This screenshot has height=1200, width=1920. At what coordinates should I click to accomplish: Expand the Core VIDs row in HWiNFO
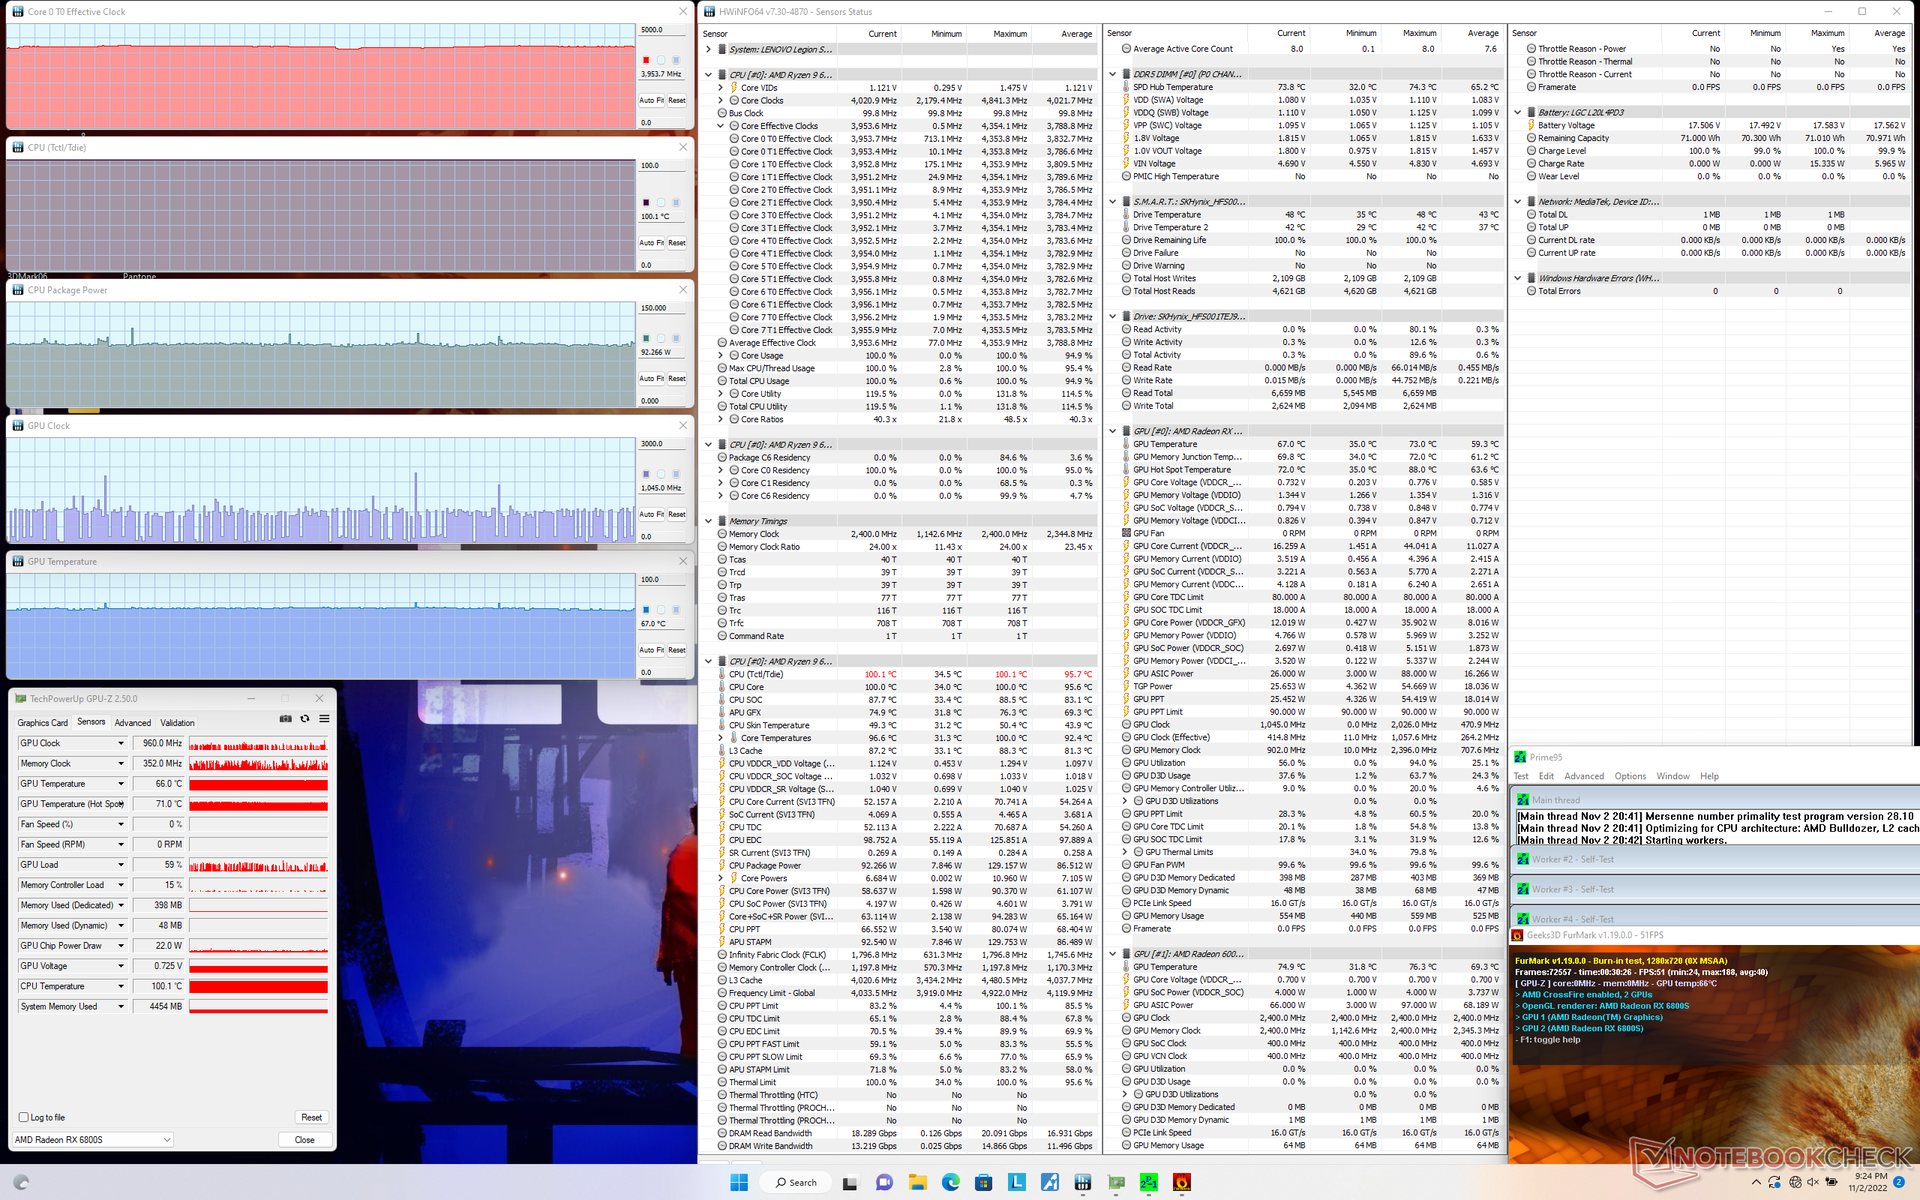point(721,88)
